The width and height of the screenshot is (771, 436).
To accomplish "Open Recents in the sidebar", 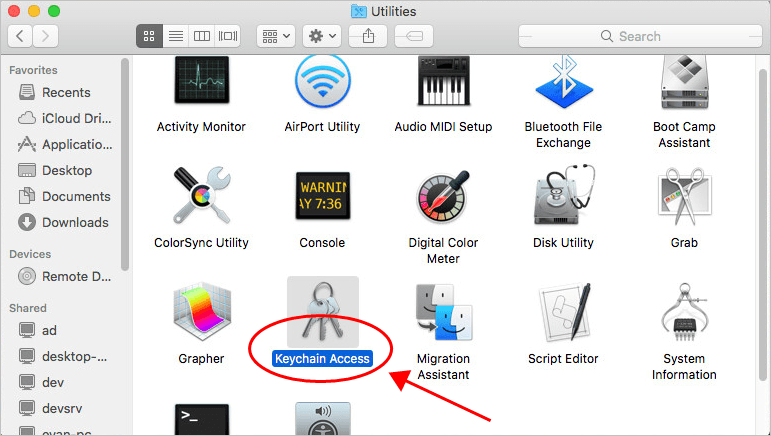I will pos(65,92).
